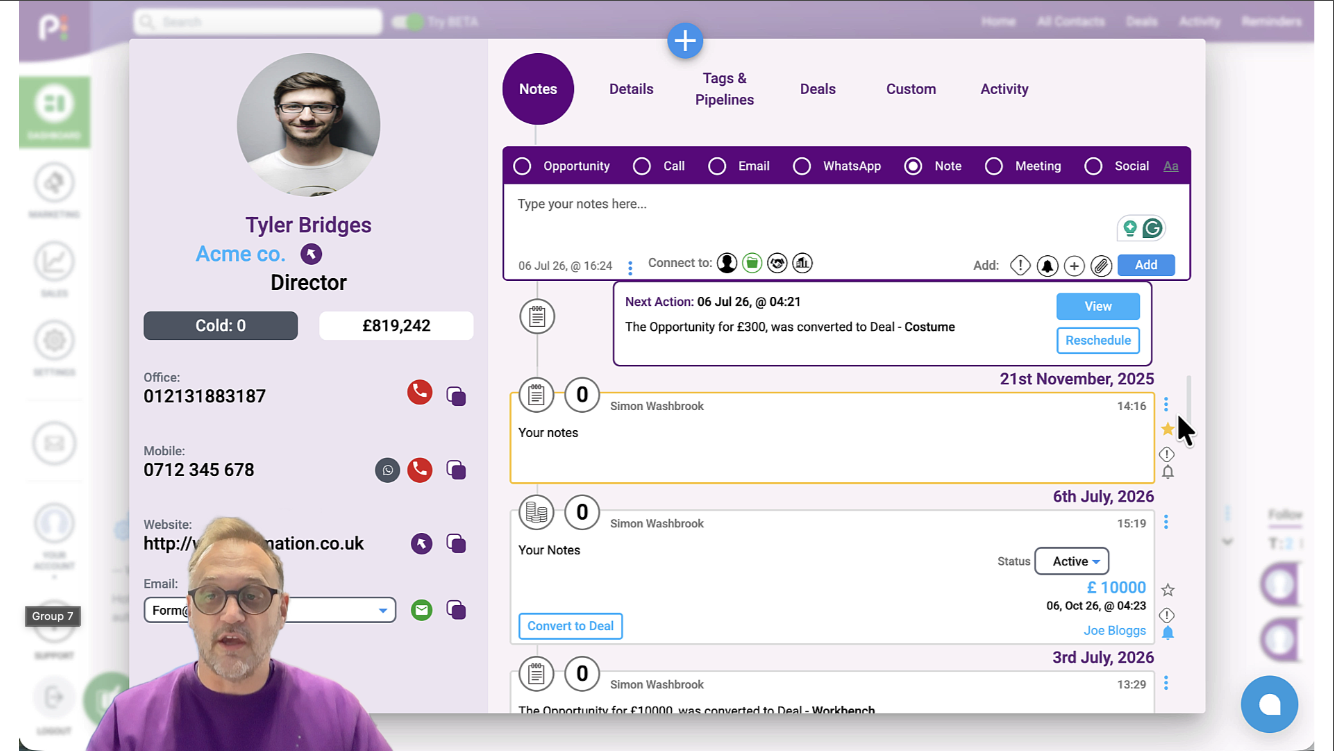Screen dimensions: 1334x751
Task: Copy the Website address
Action: click(456, 543)
